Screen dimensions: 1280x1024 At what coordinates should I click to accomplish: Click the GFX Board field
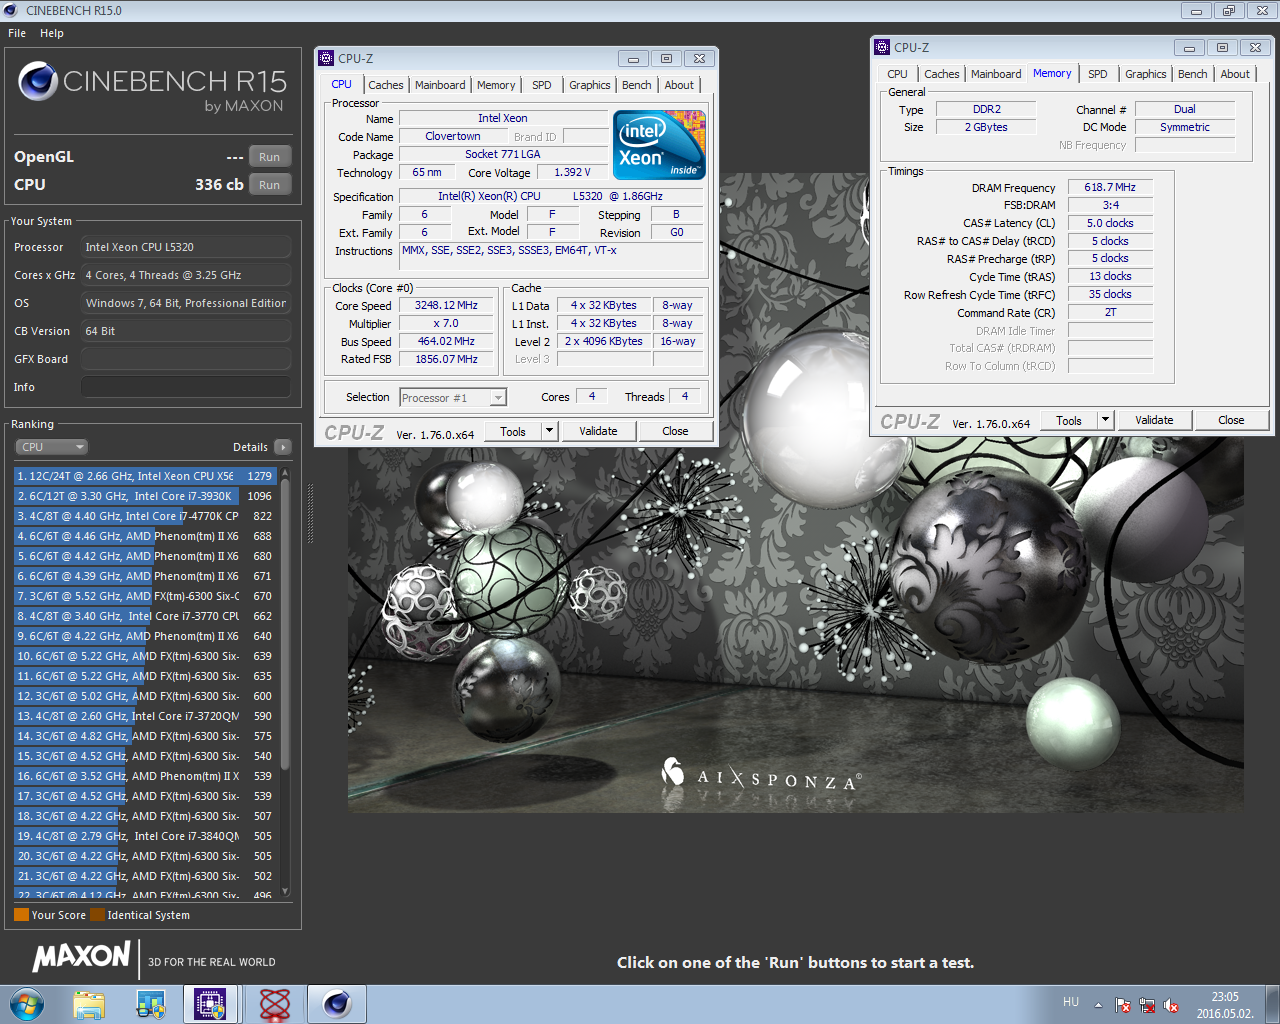(186, 359)
